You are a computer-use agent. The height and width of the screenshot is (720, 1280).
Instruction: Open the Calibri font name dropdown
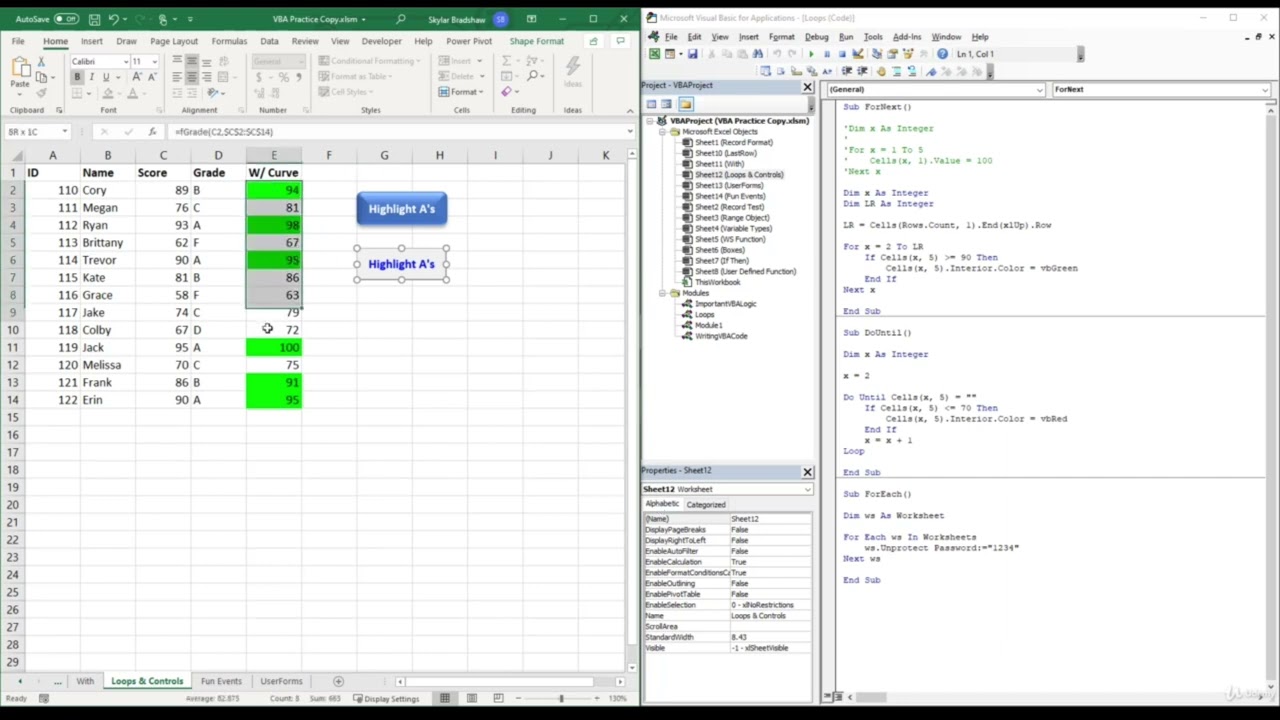pyautogui.click(x=124, y=61)
